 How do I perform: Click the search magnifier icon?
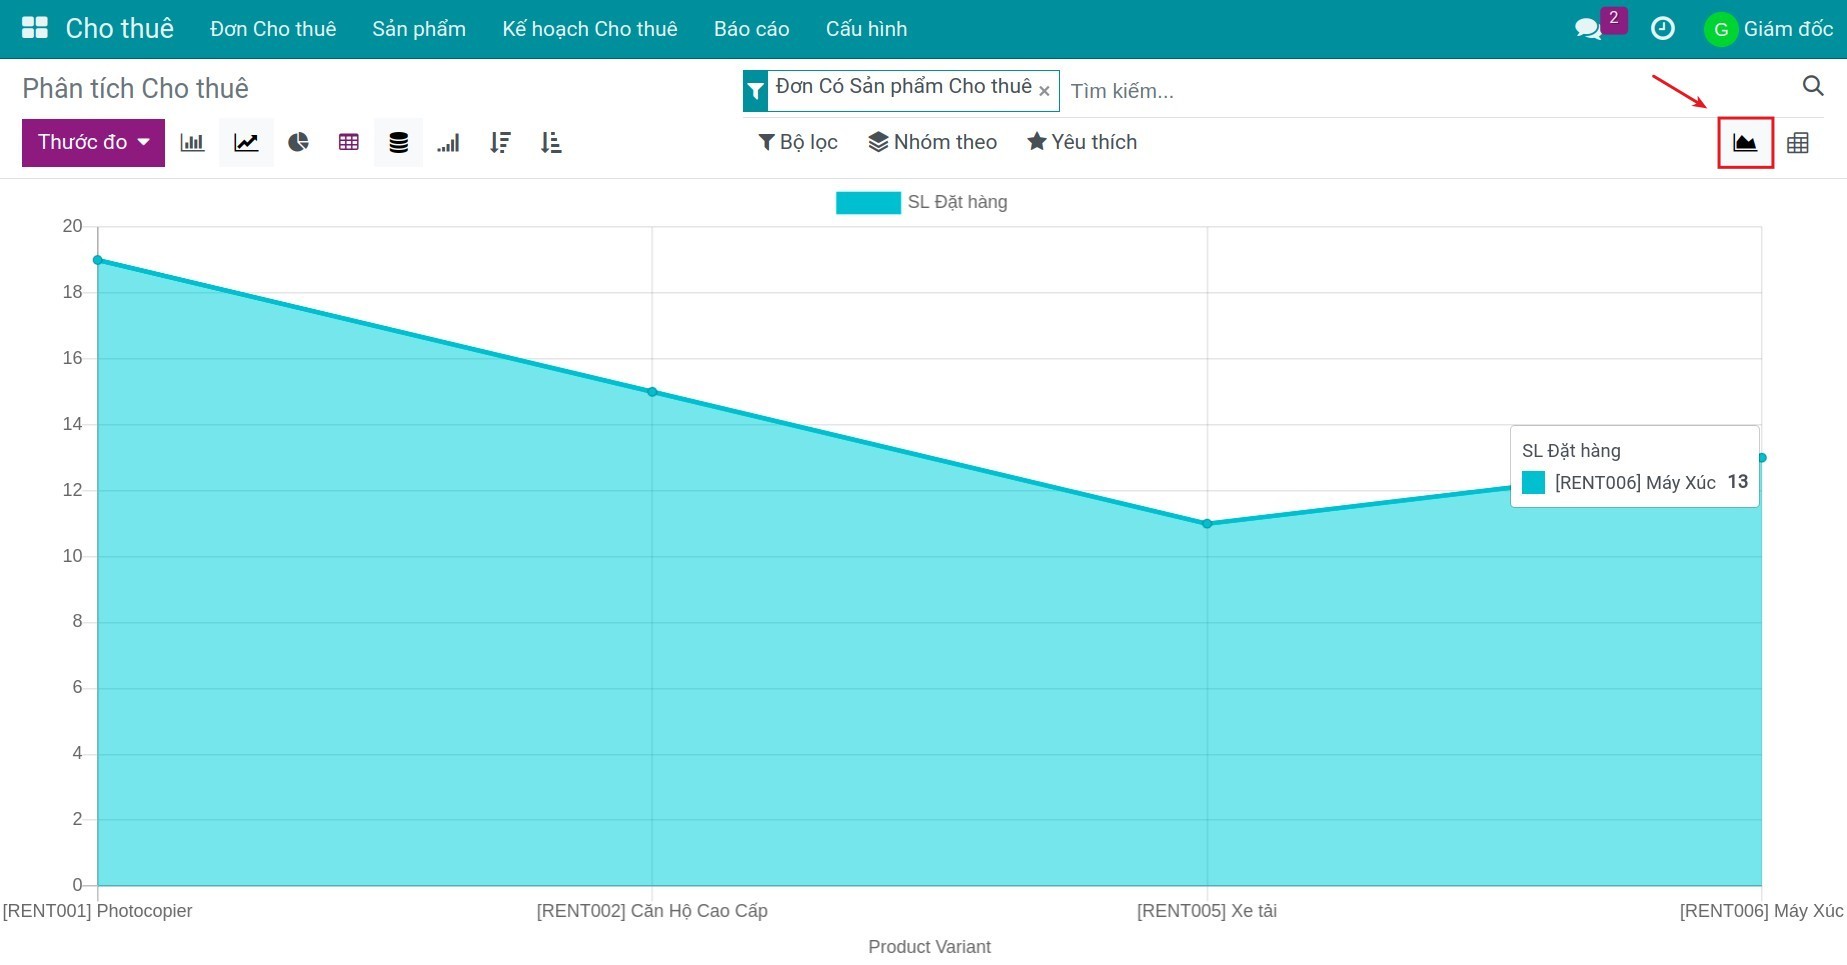1813,86
